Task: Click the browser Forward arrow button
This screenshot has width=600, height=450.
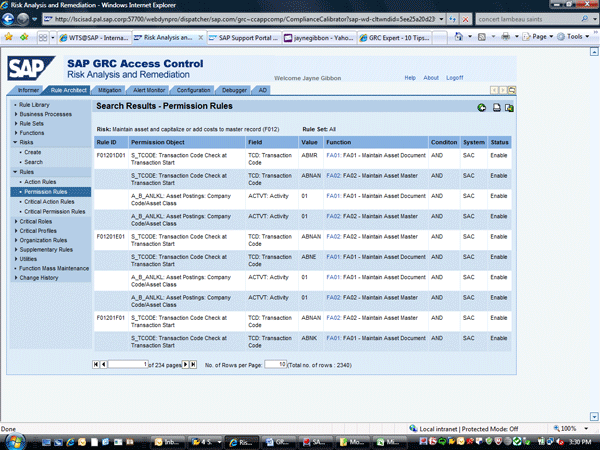Action: pyautogui.click(x=23, y=19)
